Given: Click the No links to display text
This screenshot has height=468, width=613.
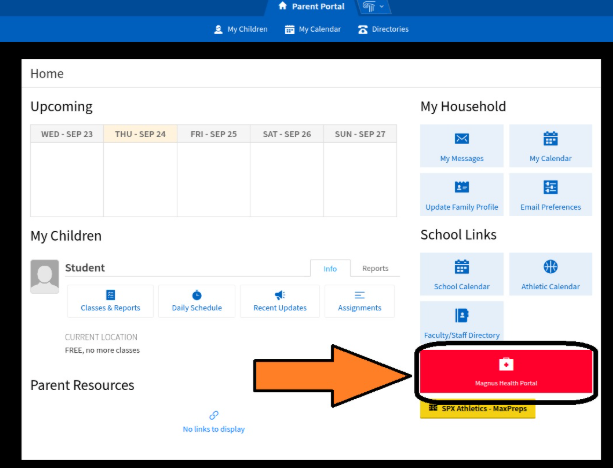Looking at the screenshot, I should [x=214, y=429].
